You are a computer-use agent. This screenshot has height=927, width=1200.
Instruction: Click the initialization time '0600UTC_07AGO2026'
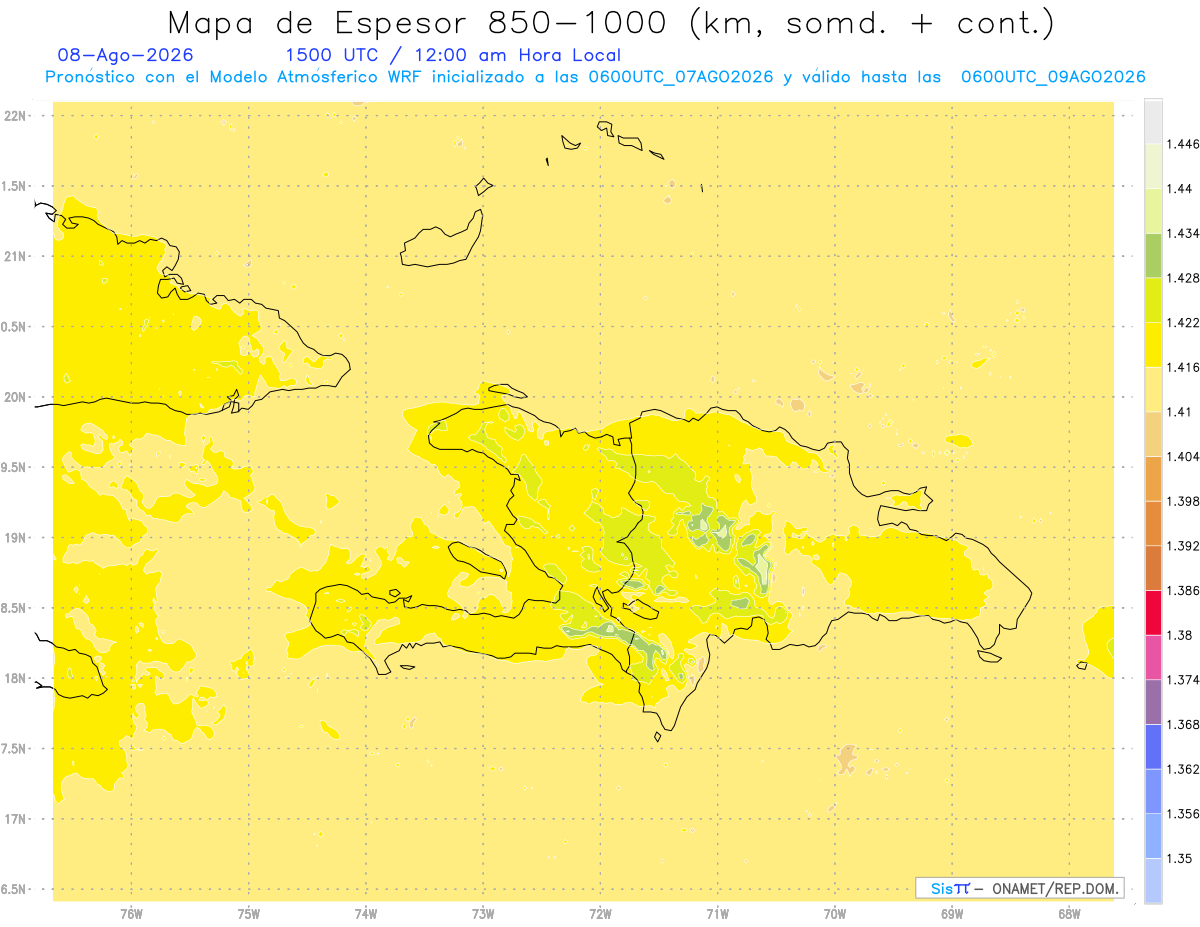coord(681,77)
